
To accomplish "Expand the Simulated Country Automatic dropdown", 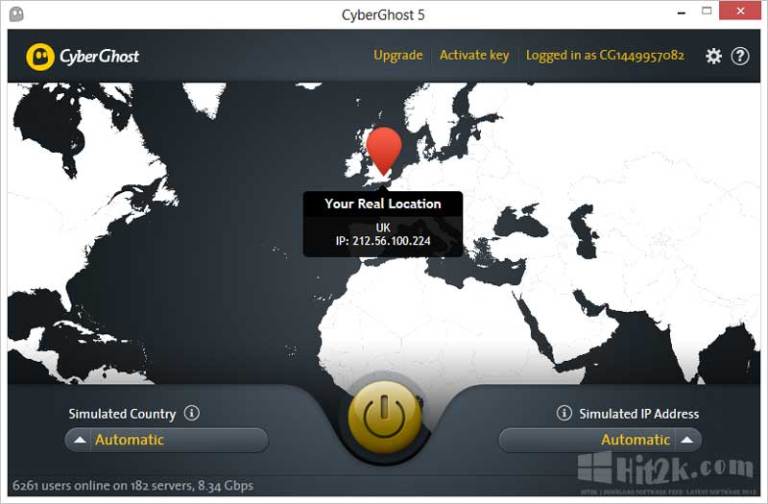I will coord(167,440).
